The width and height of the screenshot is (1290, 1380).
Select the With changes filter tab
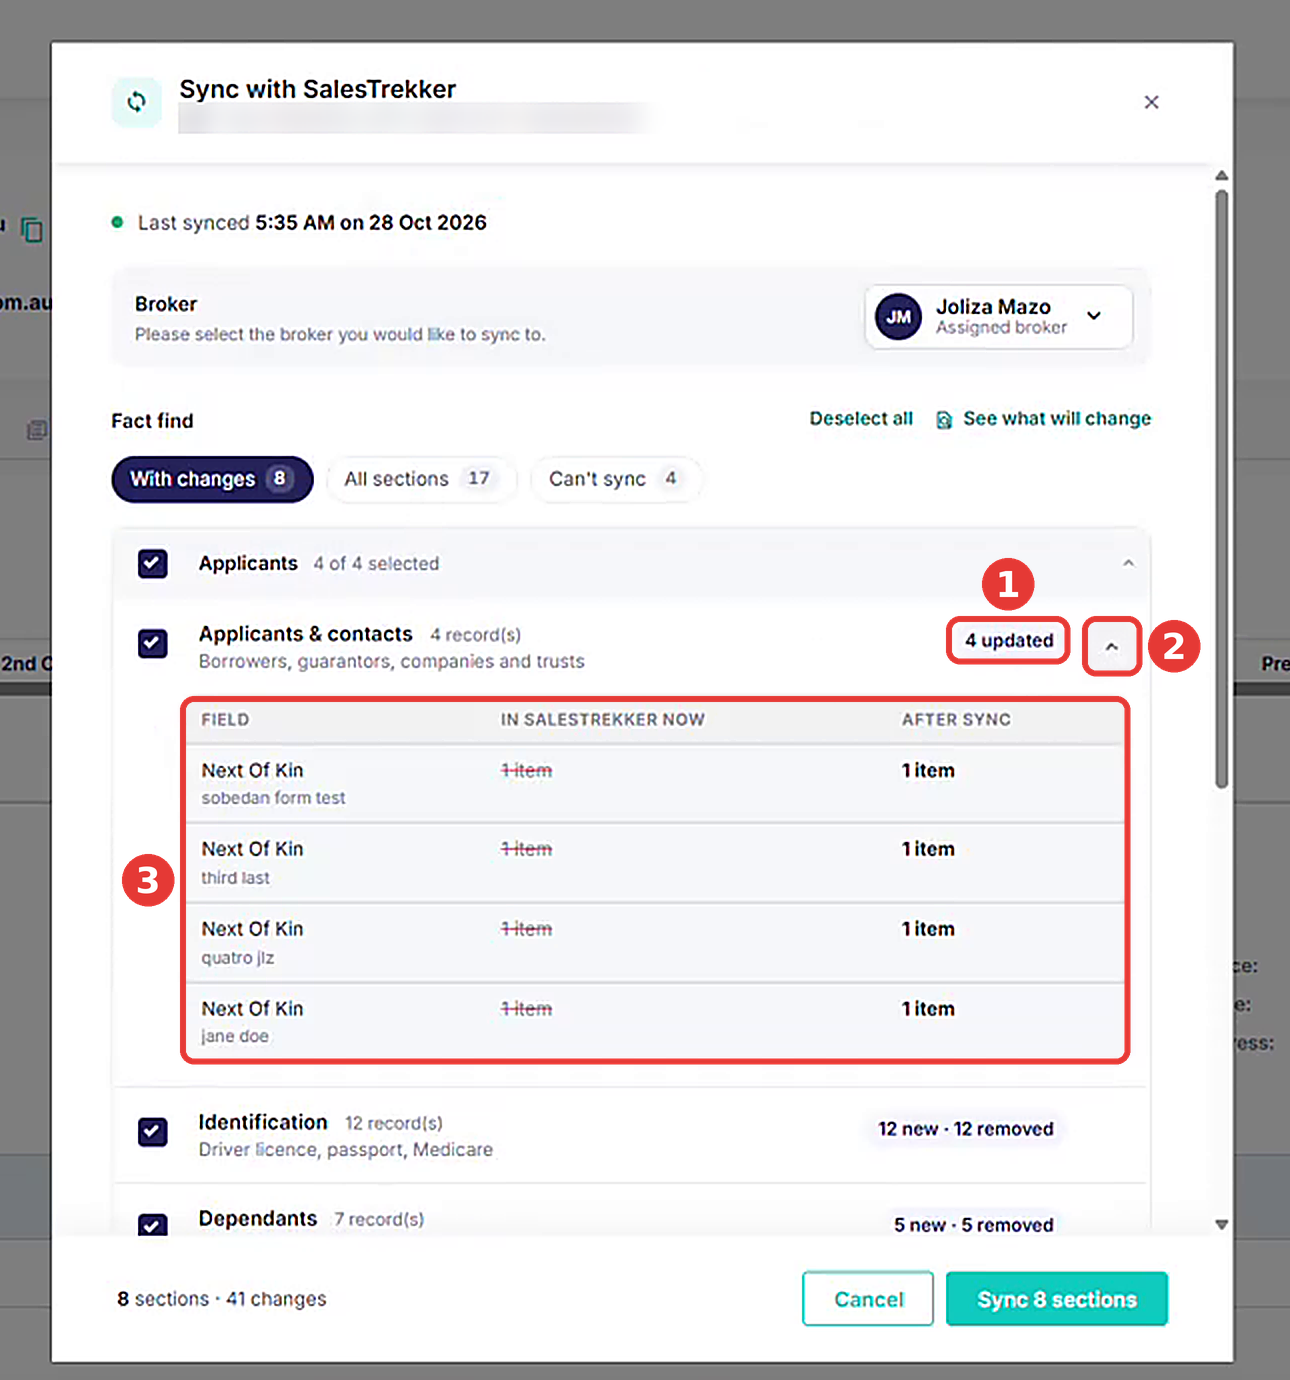(x=212, y=479)
